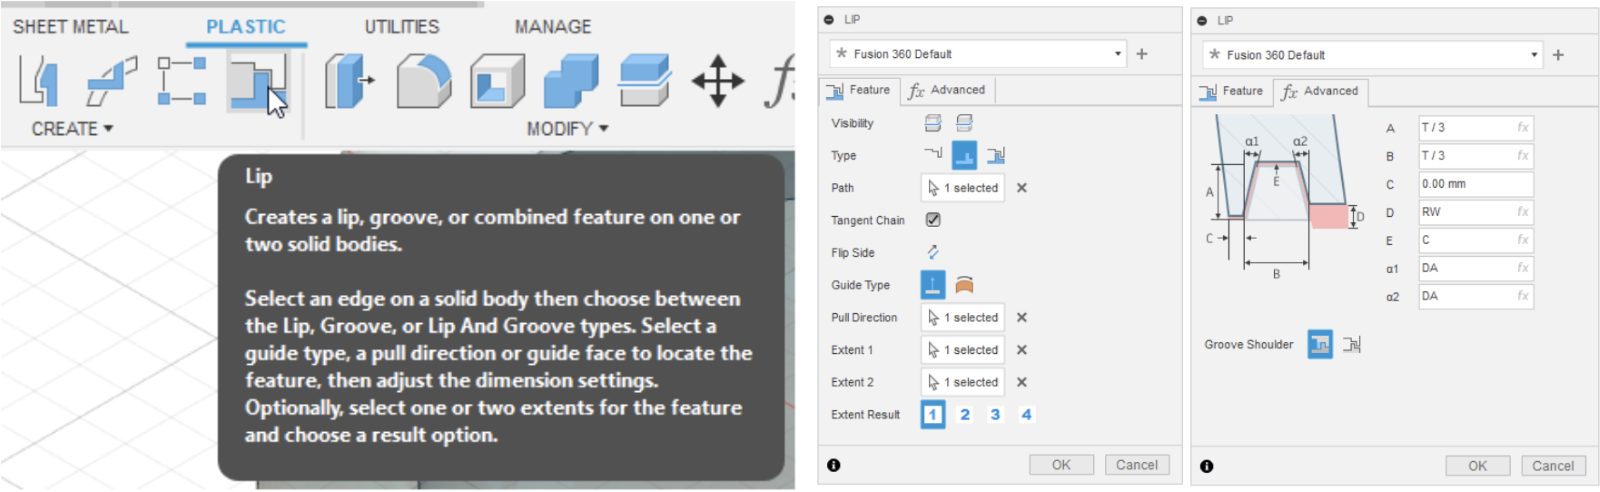Click the Pull Direction selection box
The image size is (1600, 492).
(962, 318)
